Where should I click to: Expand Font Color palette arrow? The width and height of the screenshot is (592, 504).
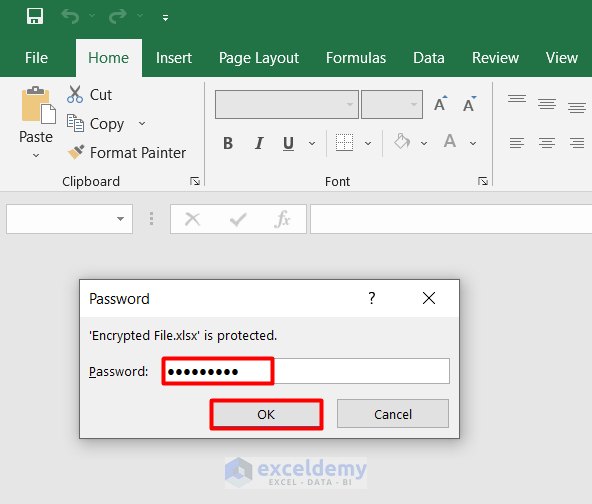(473, 143)
